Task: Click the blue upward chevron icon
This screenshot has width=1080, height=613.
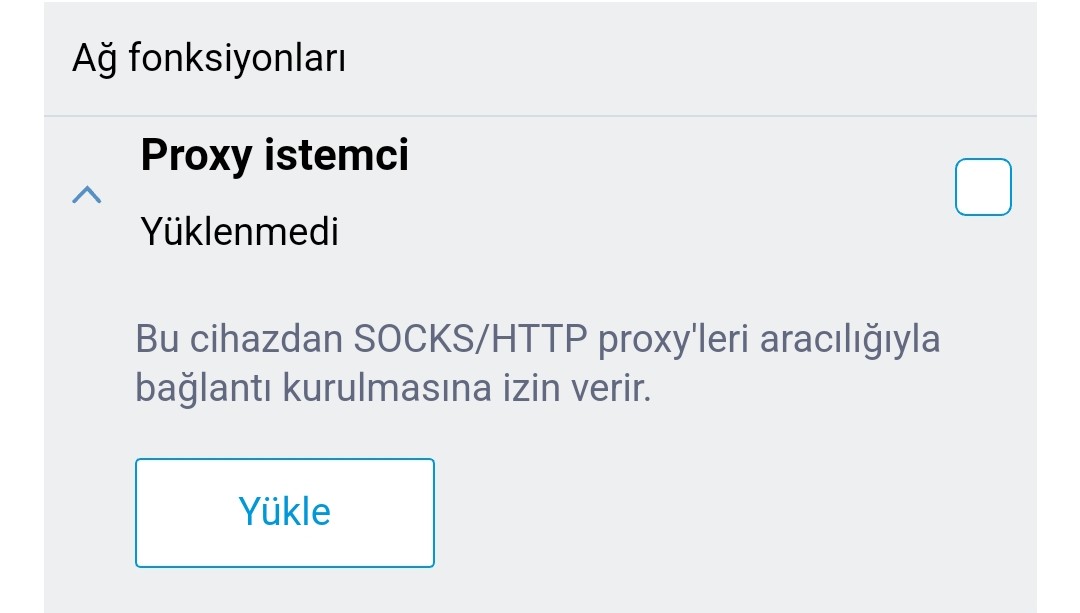Action: point(87,195)
